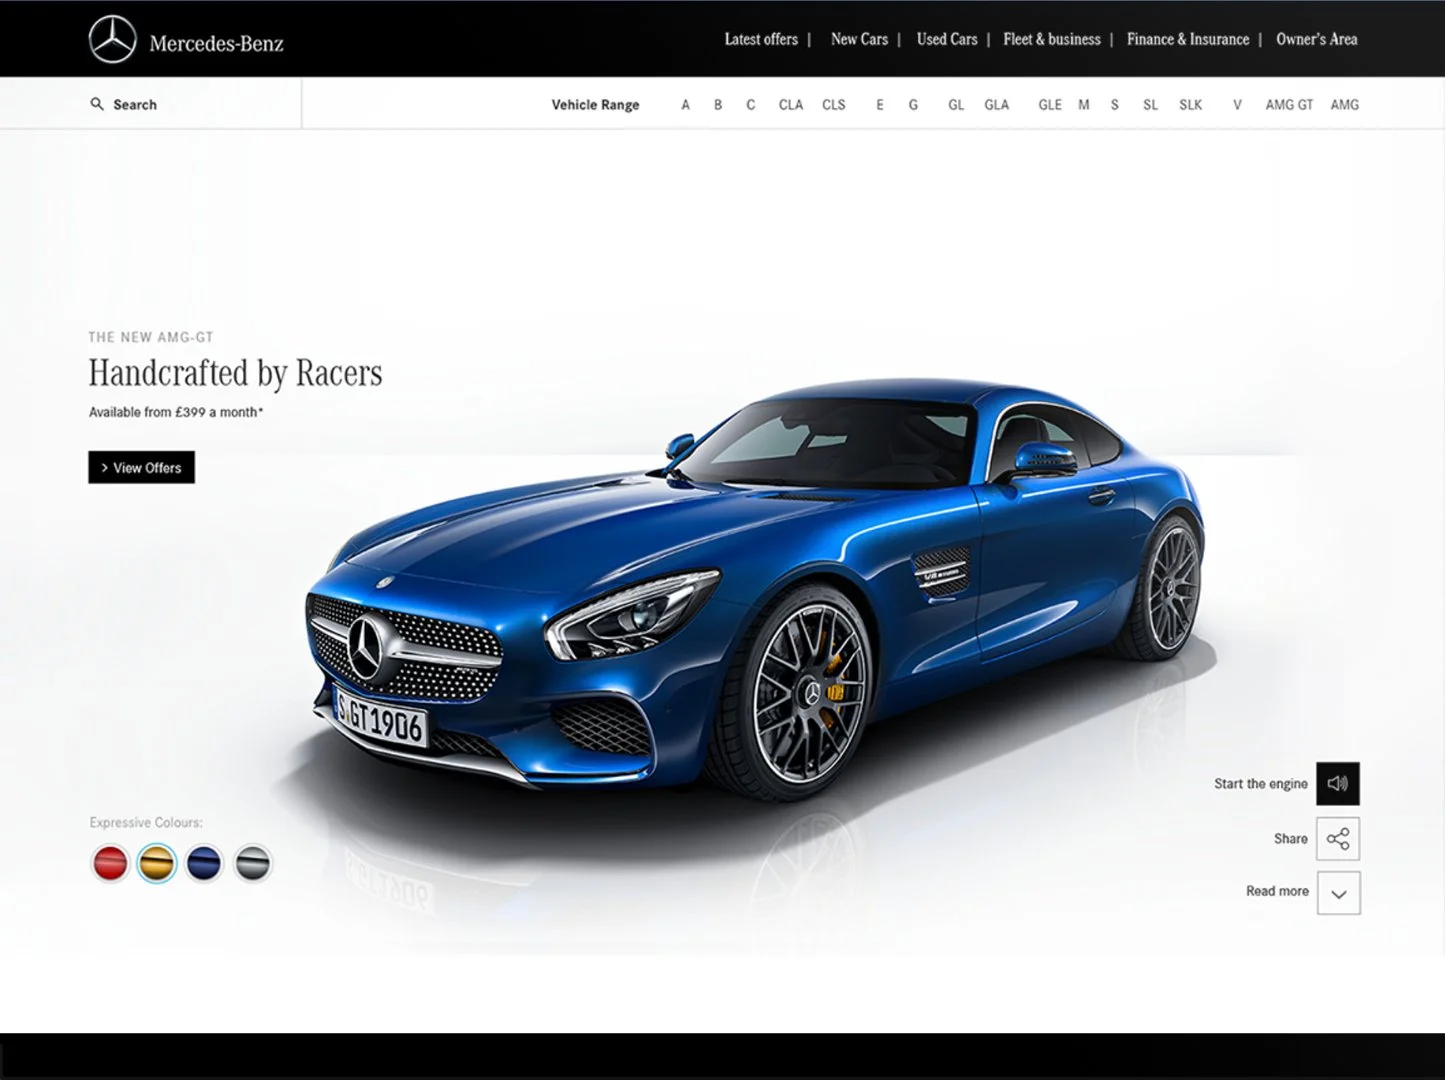Select V class in Vehicle Range
The image size is (1445, 1080).
[x=1238, y=105]
